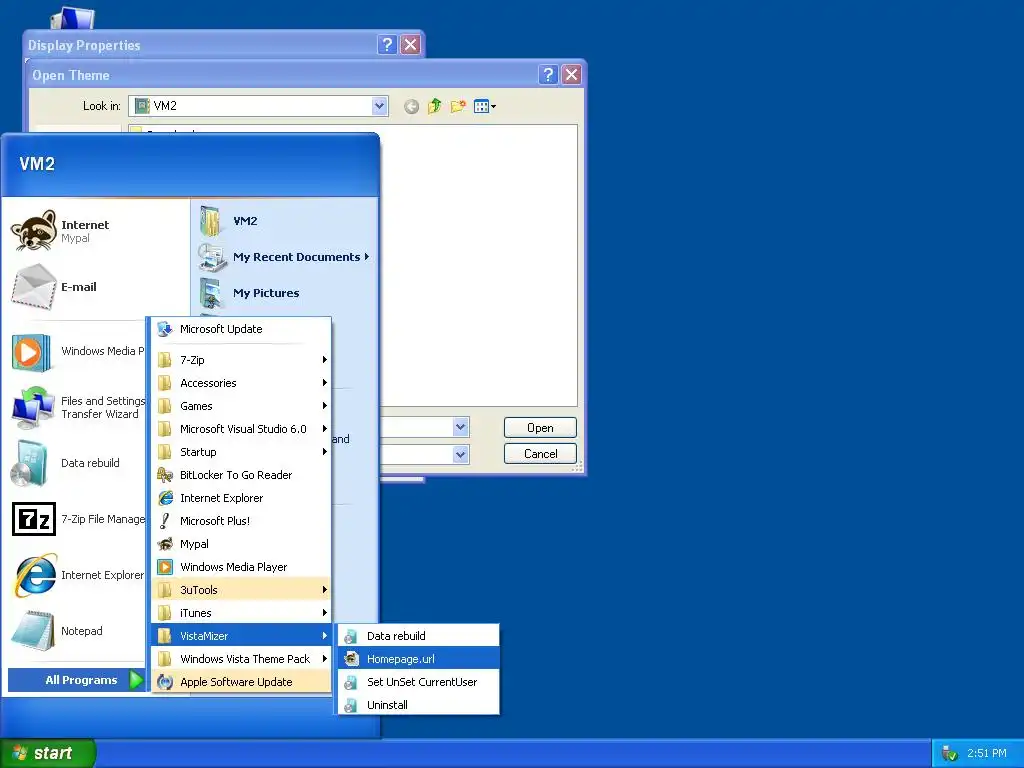This screenshot has width=1024, height=768.
Task: Open the View menu icon
Action: [x=485, y=106]
